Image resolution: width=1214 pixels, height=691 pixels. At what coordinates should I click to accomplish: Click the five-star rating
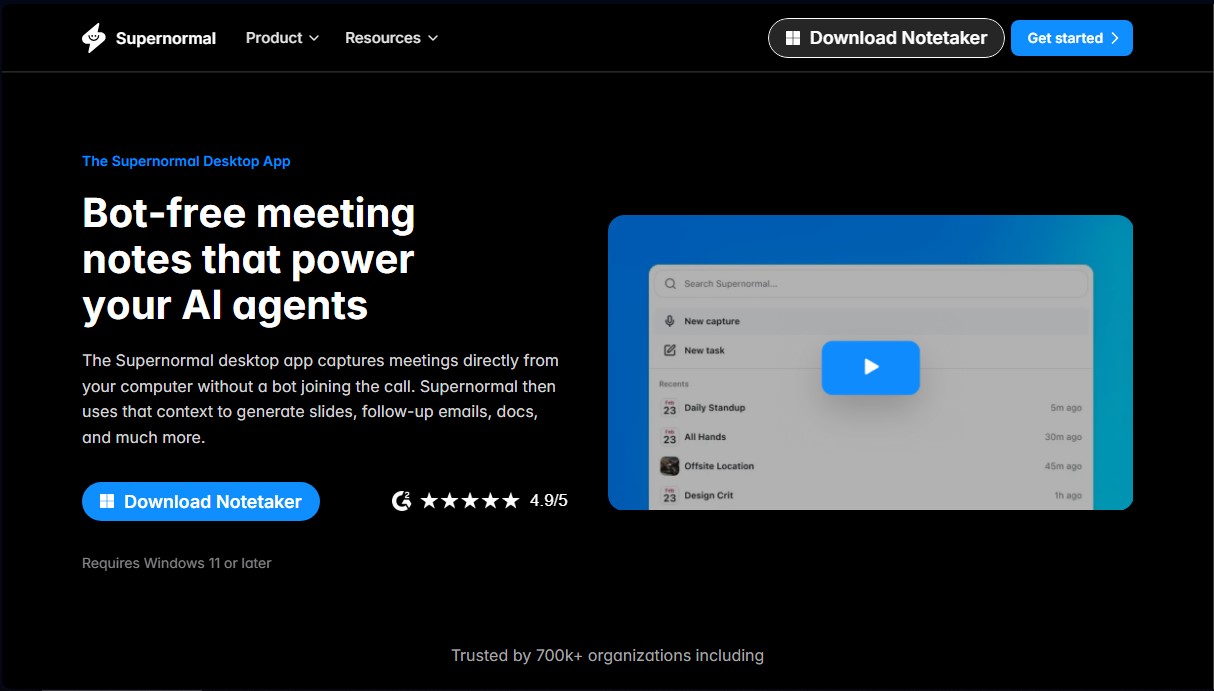470,501
